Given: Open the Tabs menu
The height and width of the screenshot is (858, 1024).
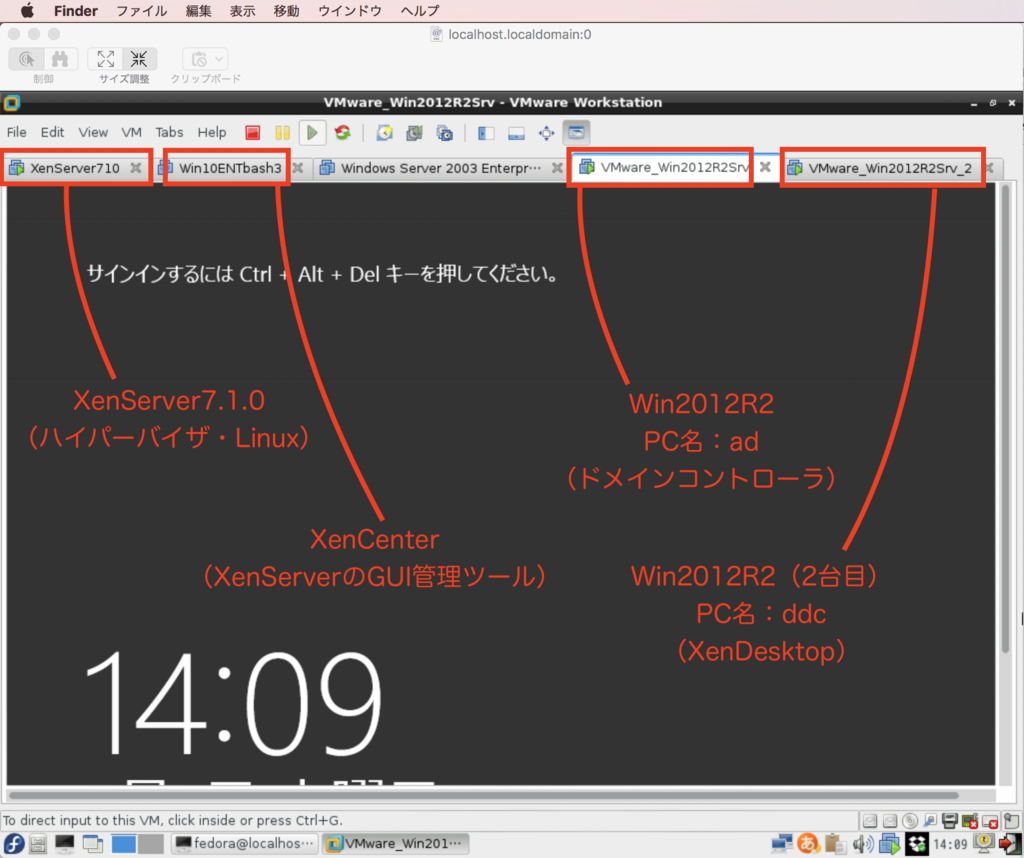Looking at the screenshot, I should (169, 133).
